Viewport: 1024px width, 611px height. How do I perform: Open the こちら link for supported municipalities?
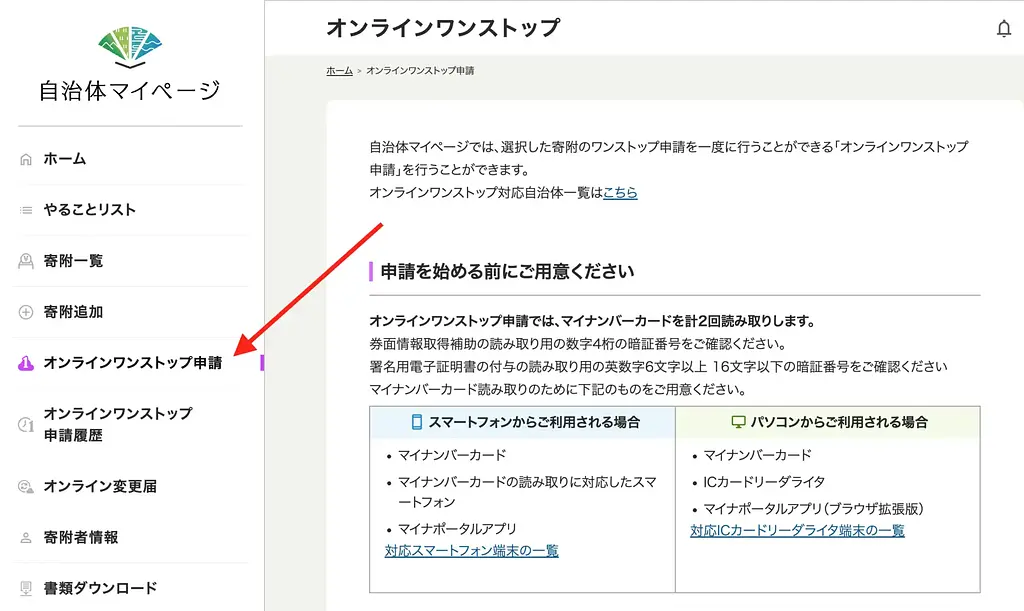[620, 194]
